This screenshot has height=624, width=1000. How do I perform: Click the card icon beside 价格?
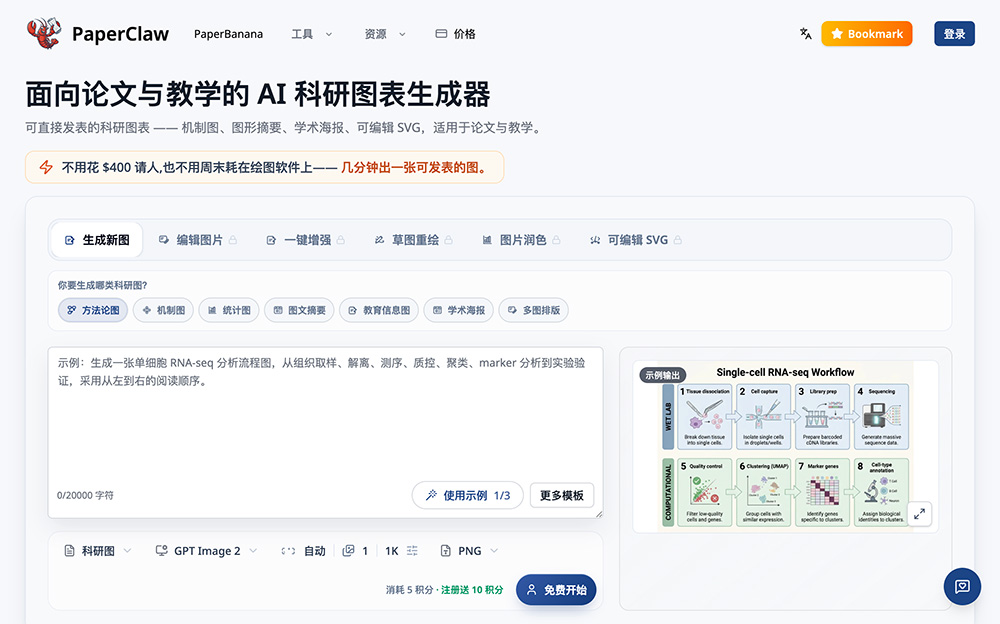click(441, 34)
